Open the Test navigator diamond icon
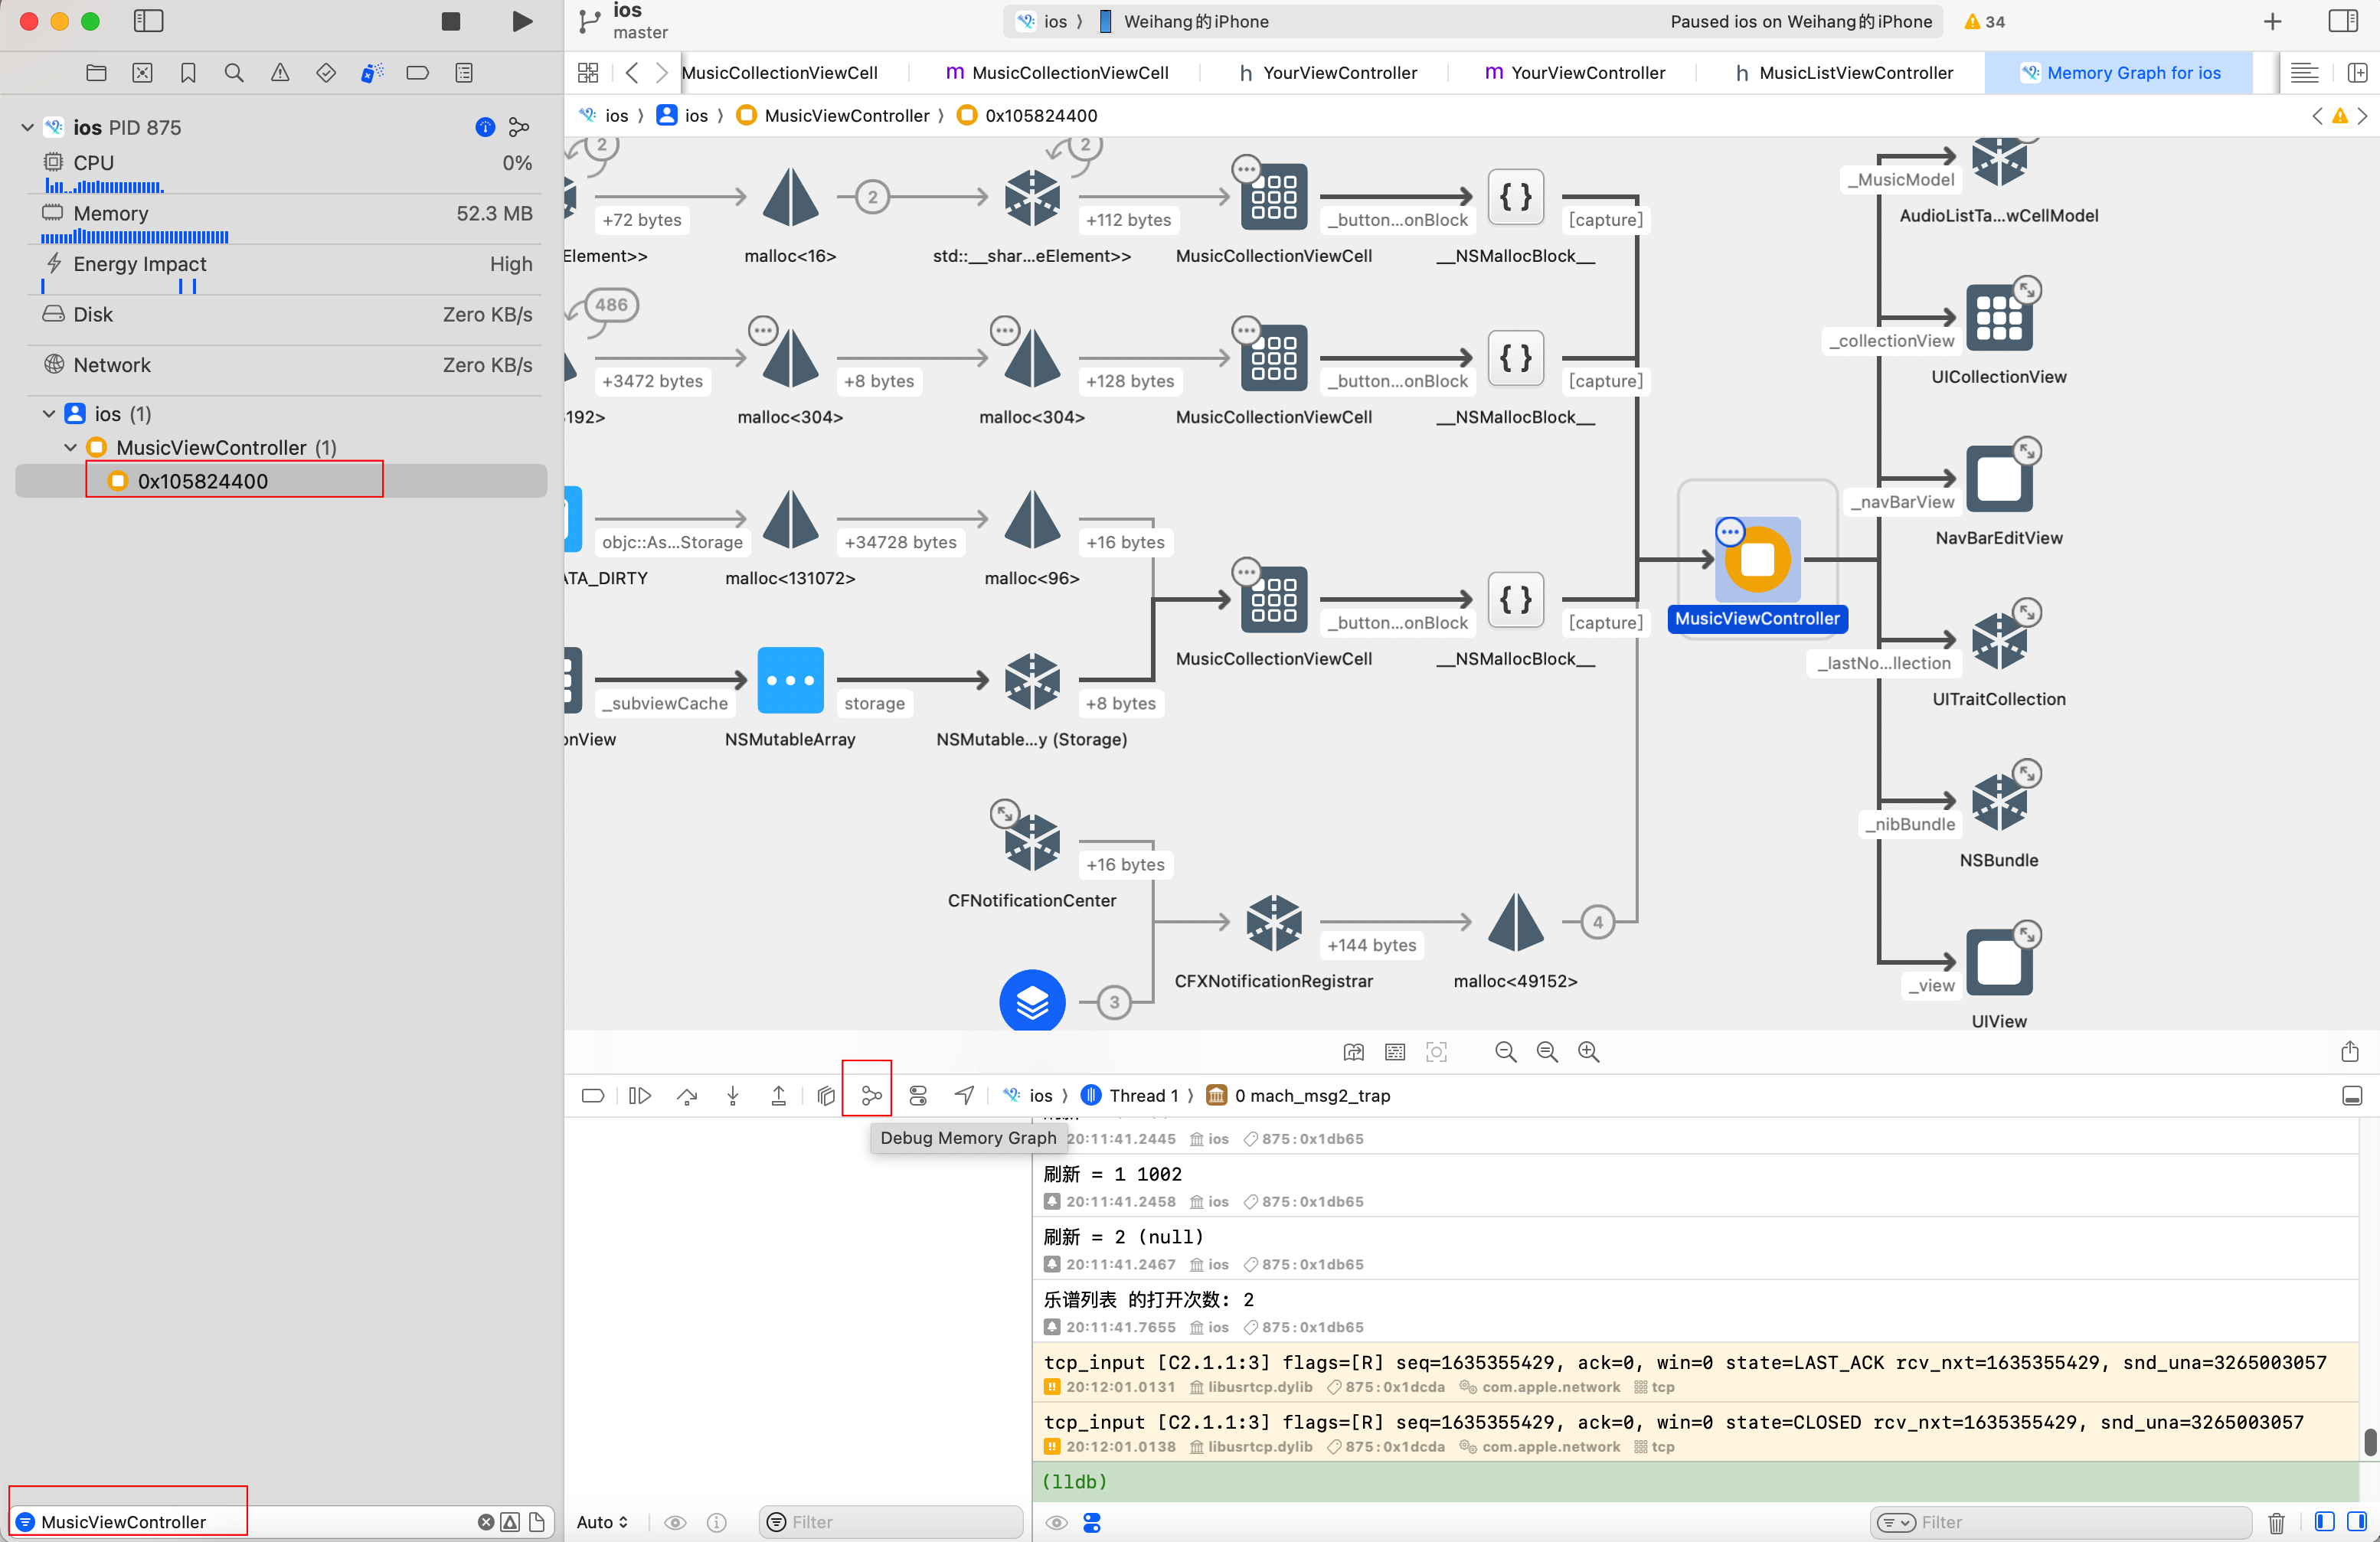This screenshot has width=2380, height=1542. click(x=326, y=73)
